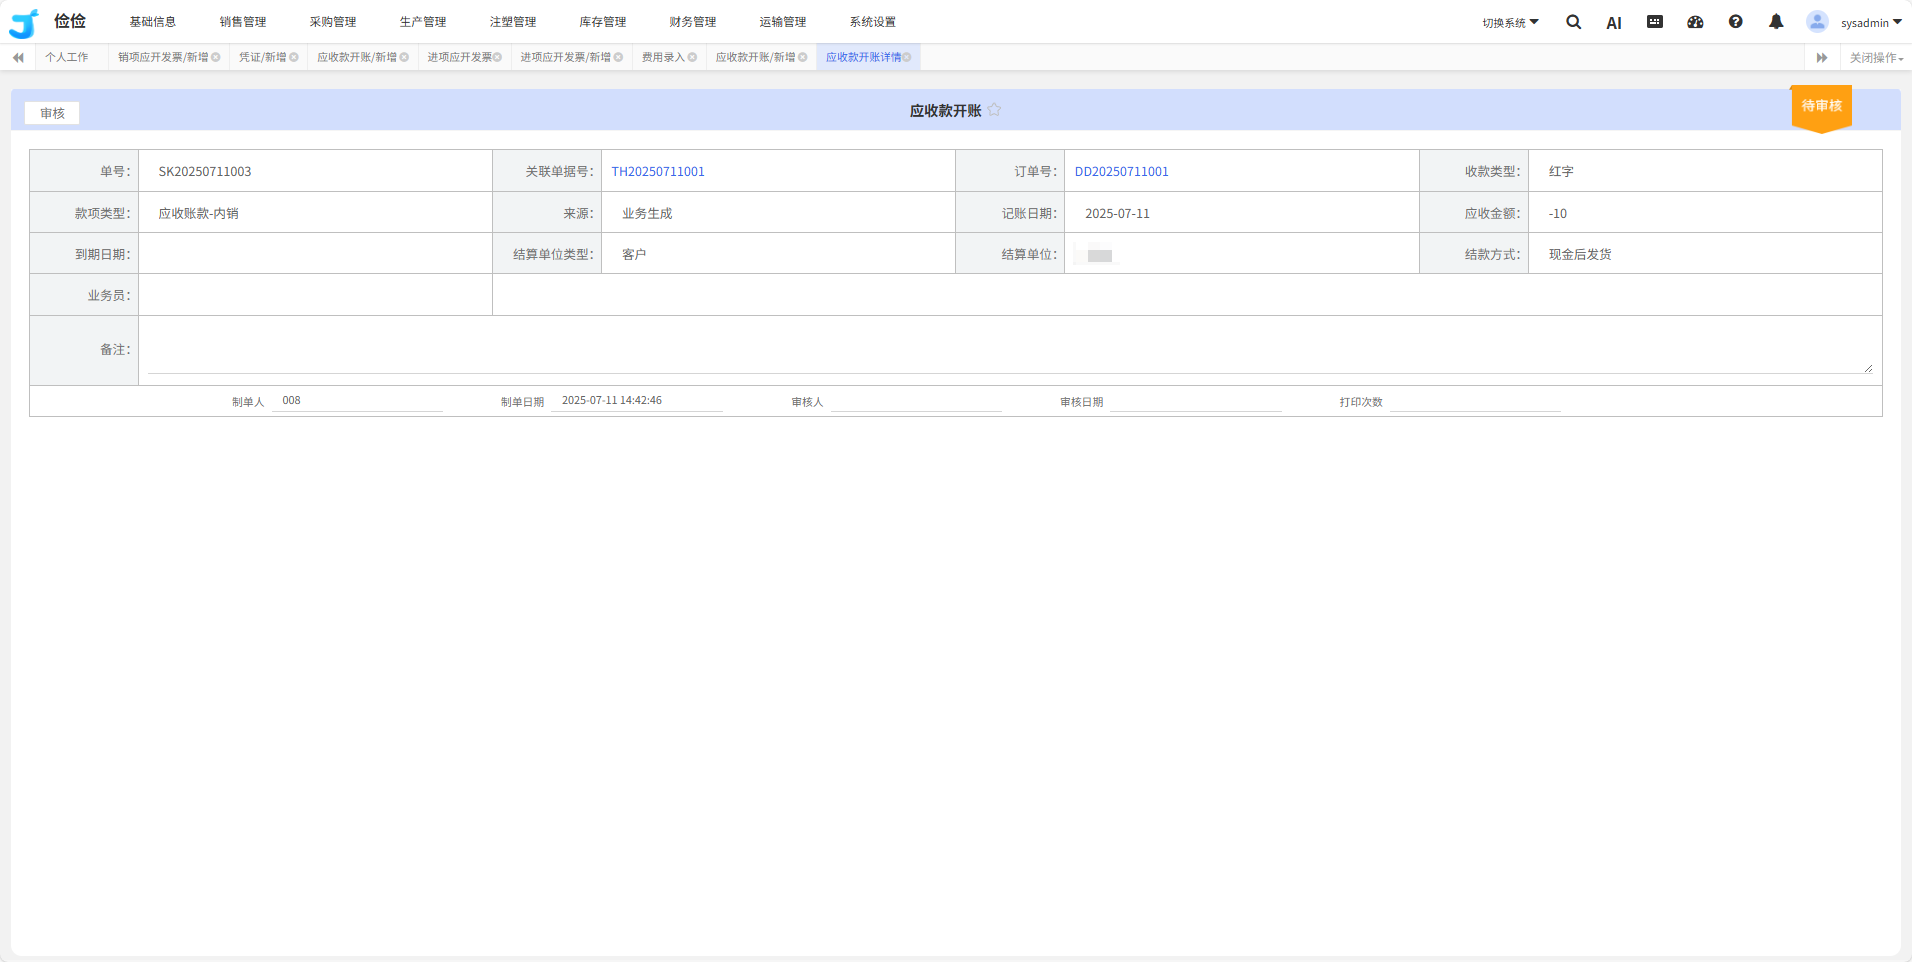
Task: Open the sysadmin user dropdown
Action: pos(1870,23)
